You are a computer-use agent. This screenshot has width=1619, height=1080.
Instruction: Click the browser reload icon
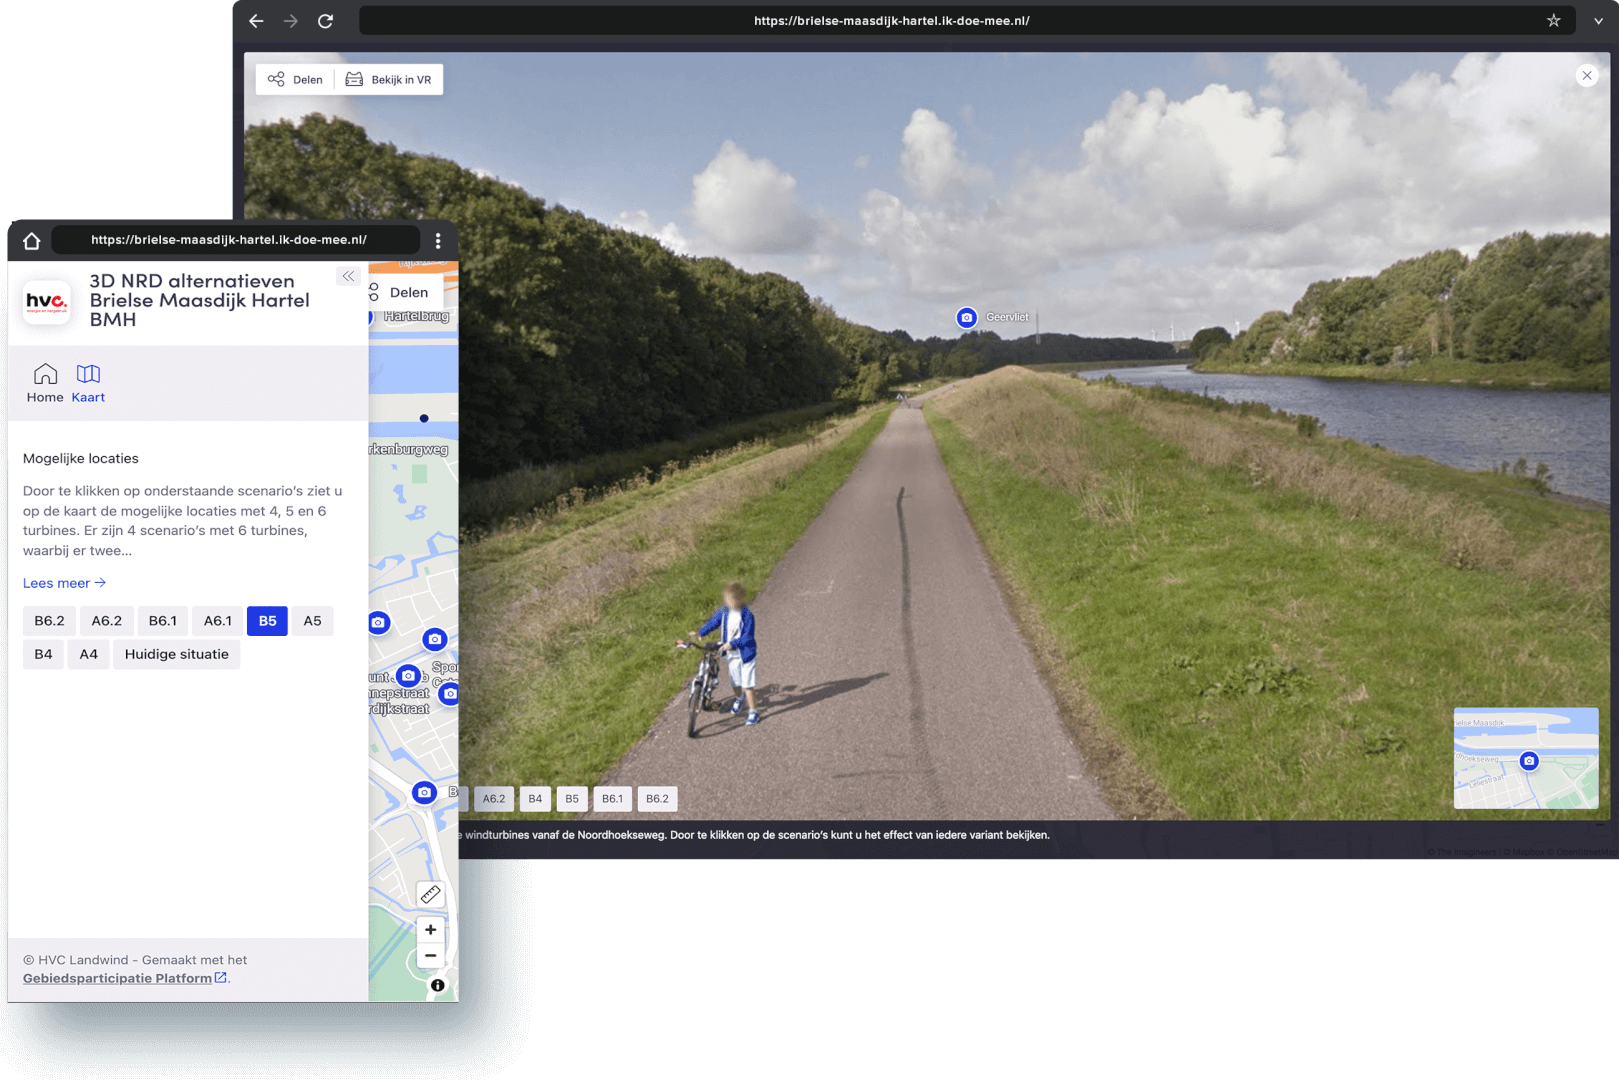325,21
